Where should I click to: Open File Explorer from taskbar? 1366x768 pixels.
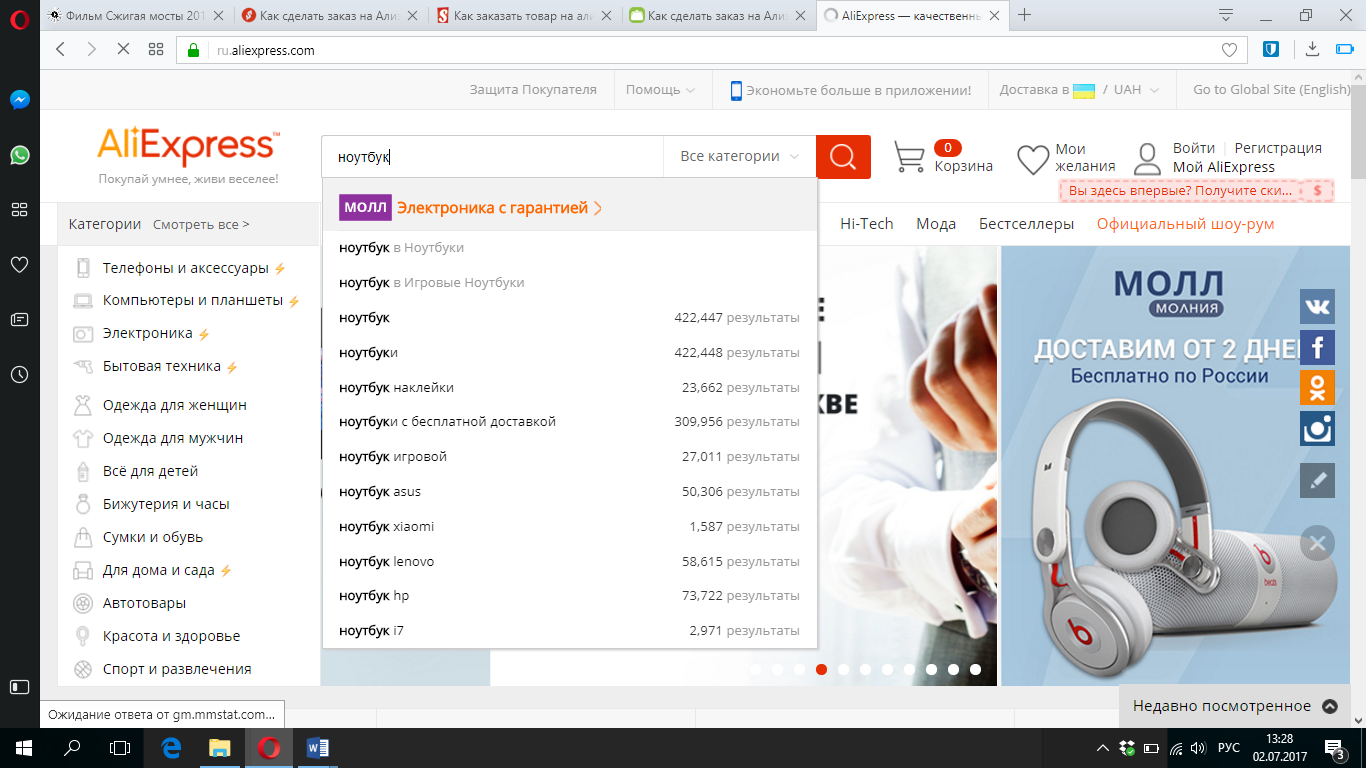[220, 747]
